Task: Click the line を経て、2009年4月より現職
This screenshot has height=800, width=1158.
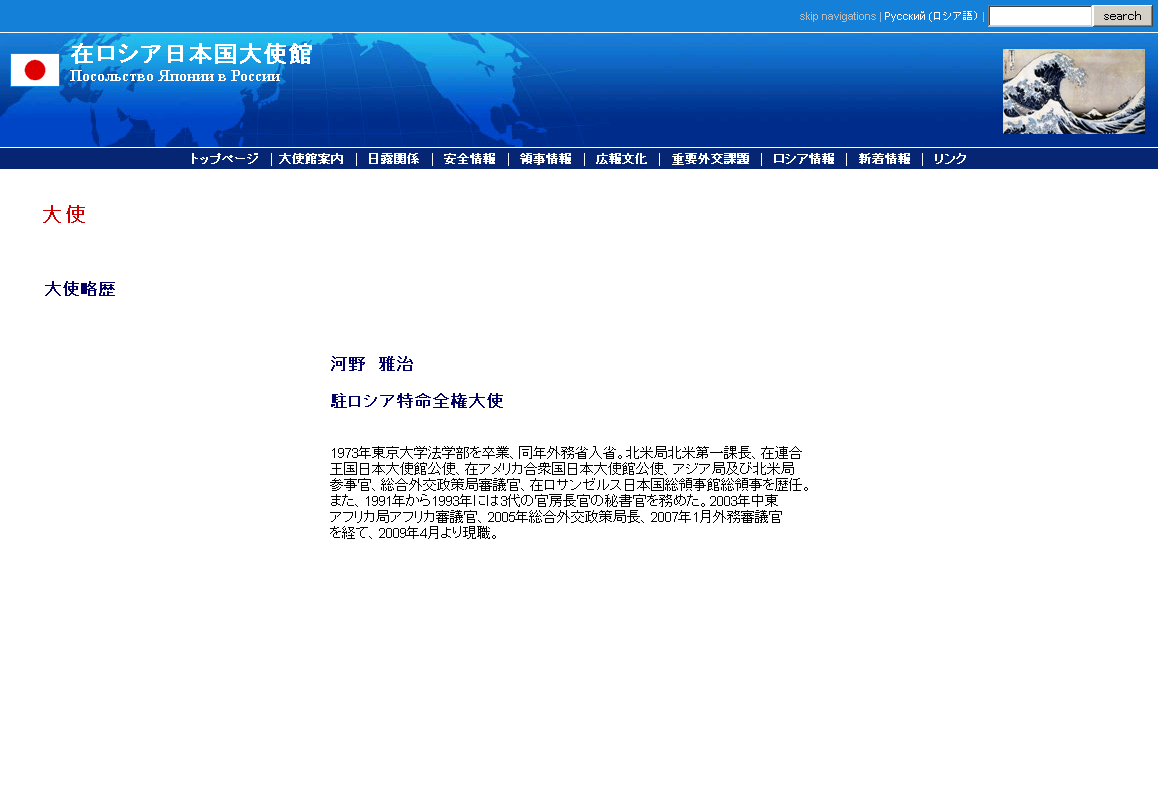Action: (415, 533)
